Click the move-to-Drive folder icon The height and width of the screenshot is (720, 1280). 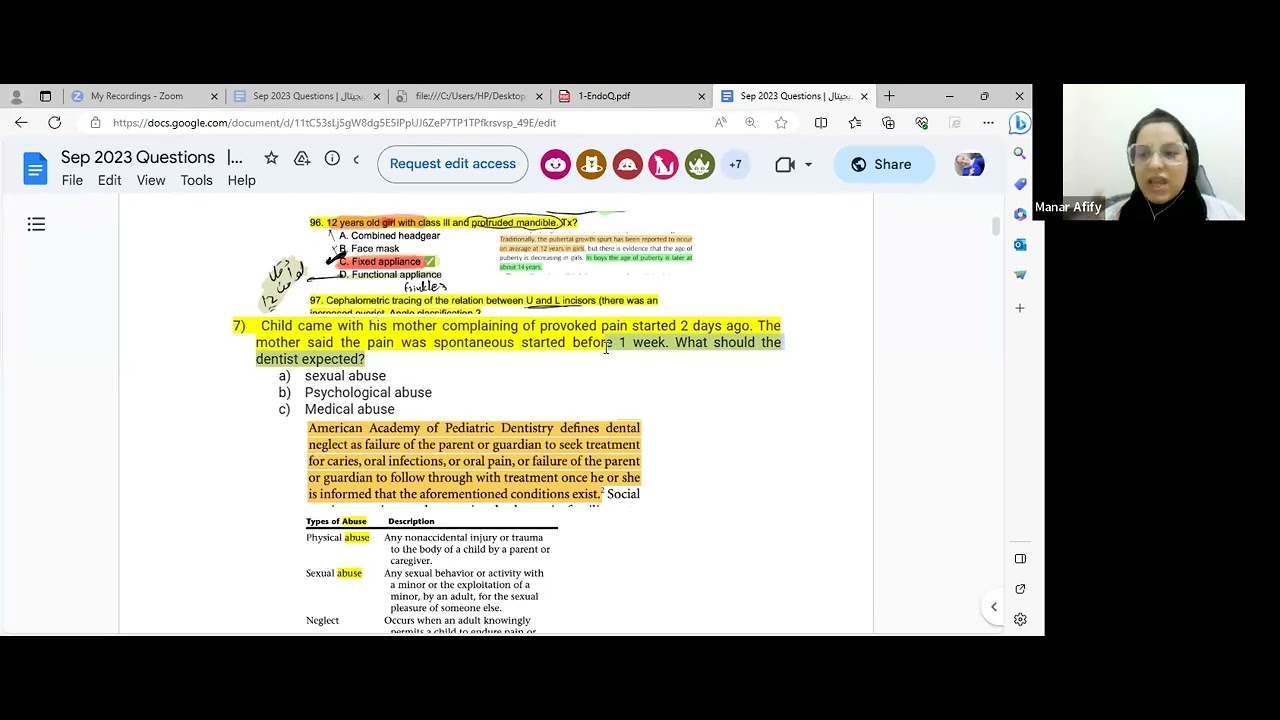(x=302, y=158)
